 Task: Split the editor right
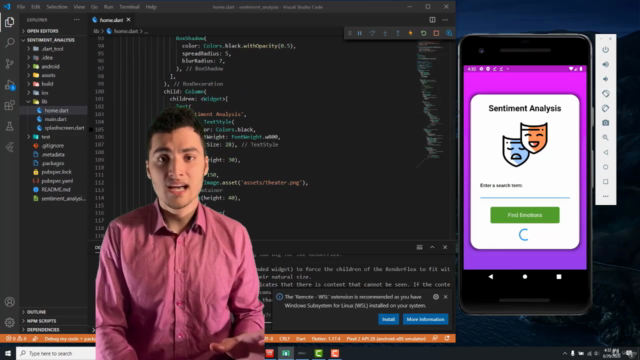[432, 20]
